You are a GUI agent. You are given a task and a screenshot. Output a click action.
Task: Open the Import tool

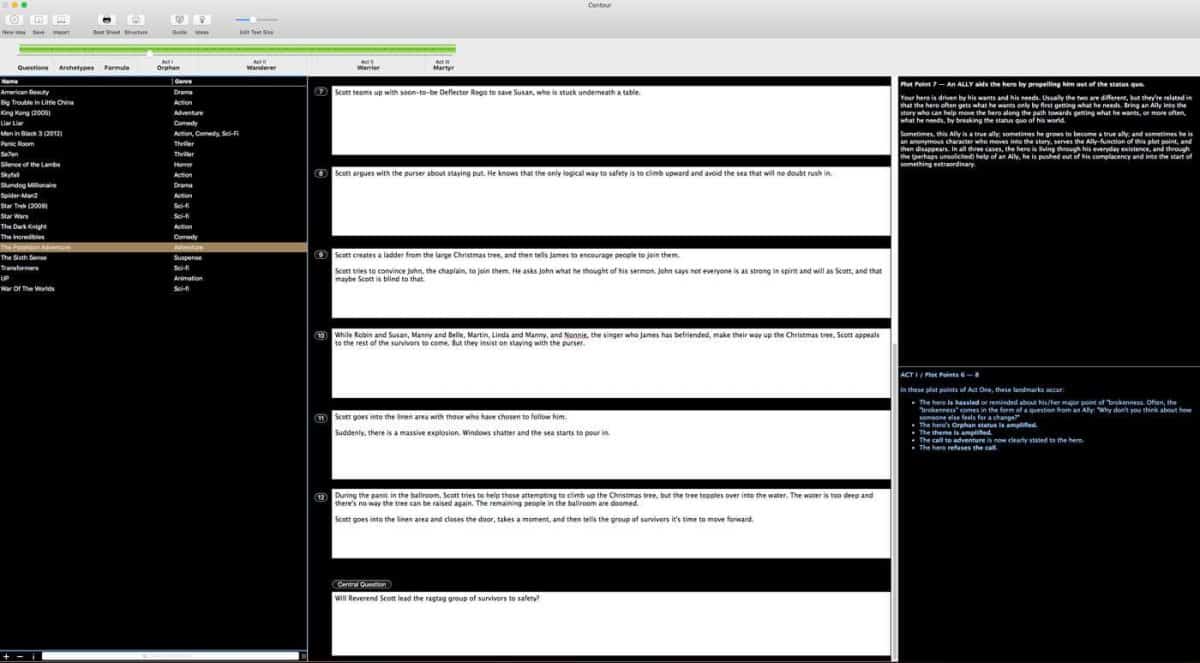[61, 20]
